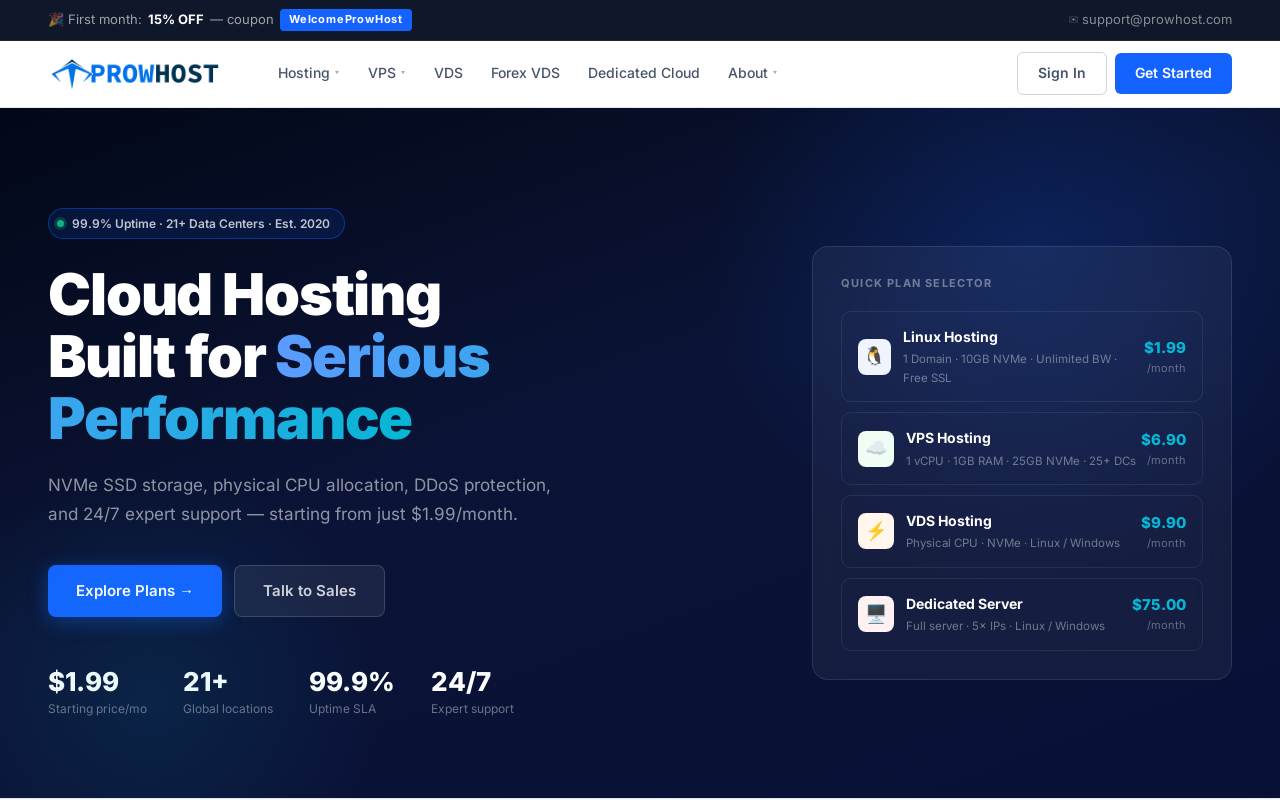Click Explore Plans button
Viewport: 1280px width, 800px height.
135,591
